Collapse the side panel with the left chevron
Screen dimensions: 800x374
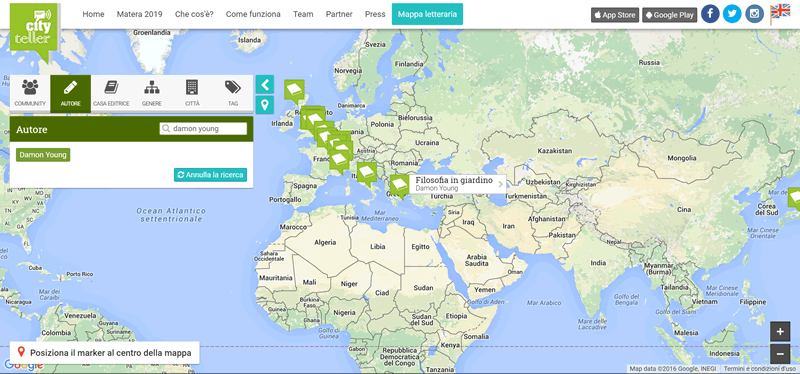(x=265, y=84)
